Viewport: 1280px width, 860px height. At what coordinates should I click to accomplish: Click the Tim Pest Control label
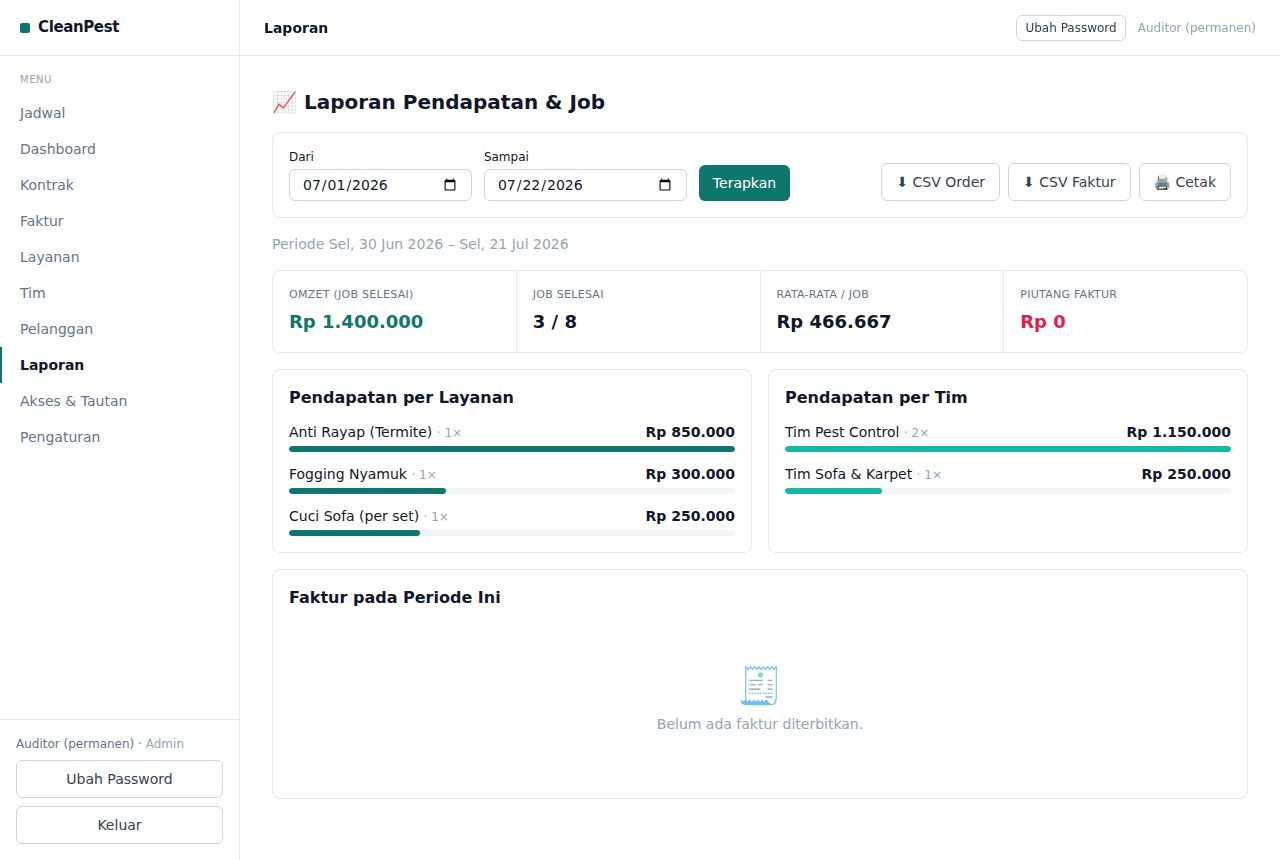click(843, 432)
